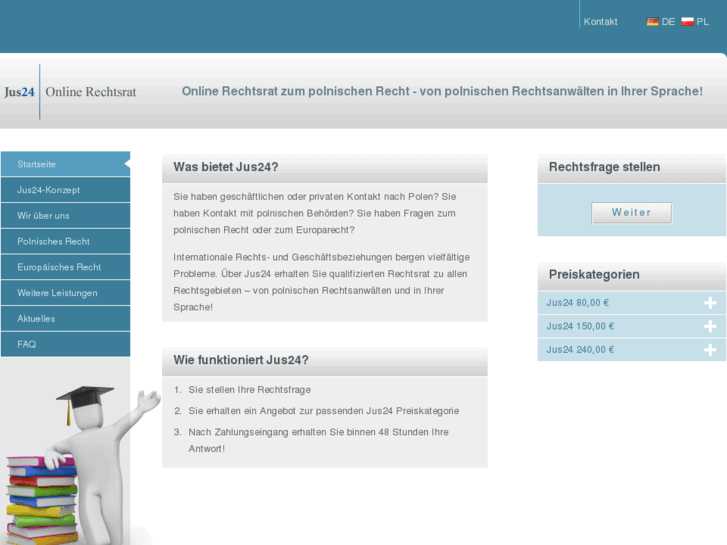Click the German flag icon

click(652, 22)
